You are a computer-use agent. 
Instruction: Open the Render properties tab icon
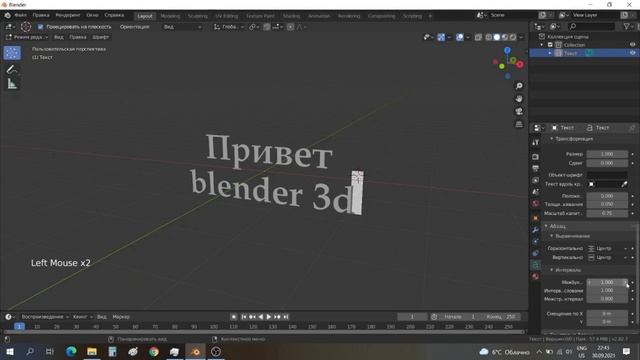[536, 157]
